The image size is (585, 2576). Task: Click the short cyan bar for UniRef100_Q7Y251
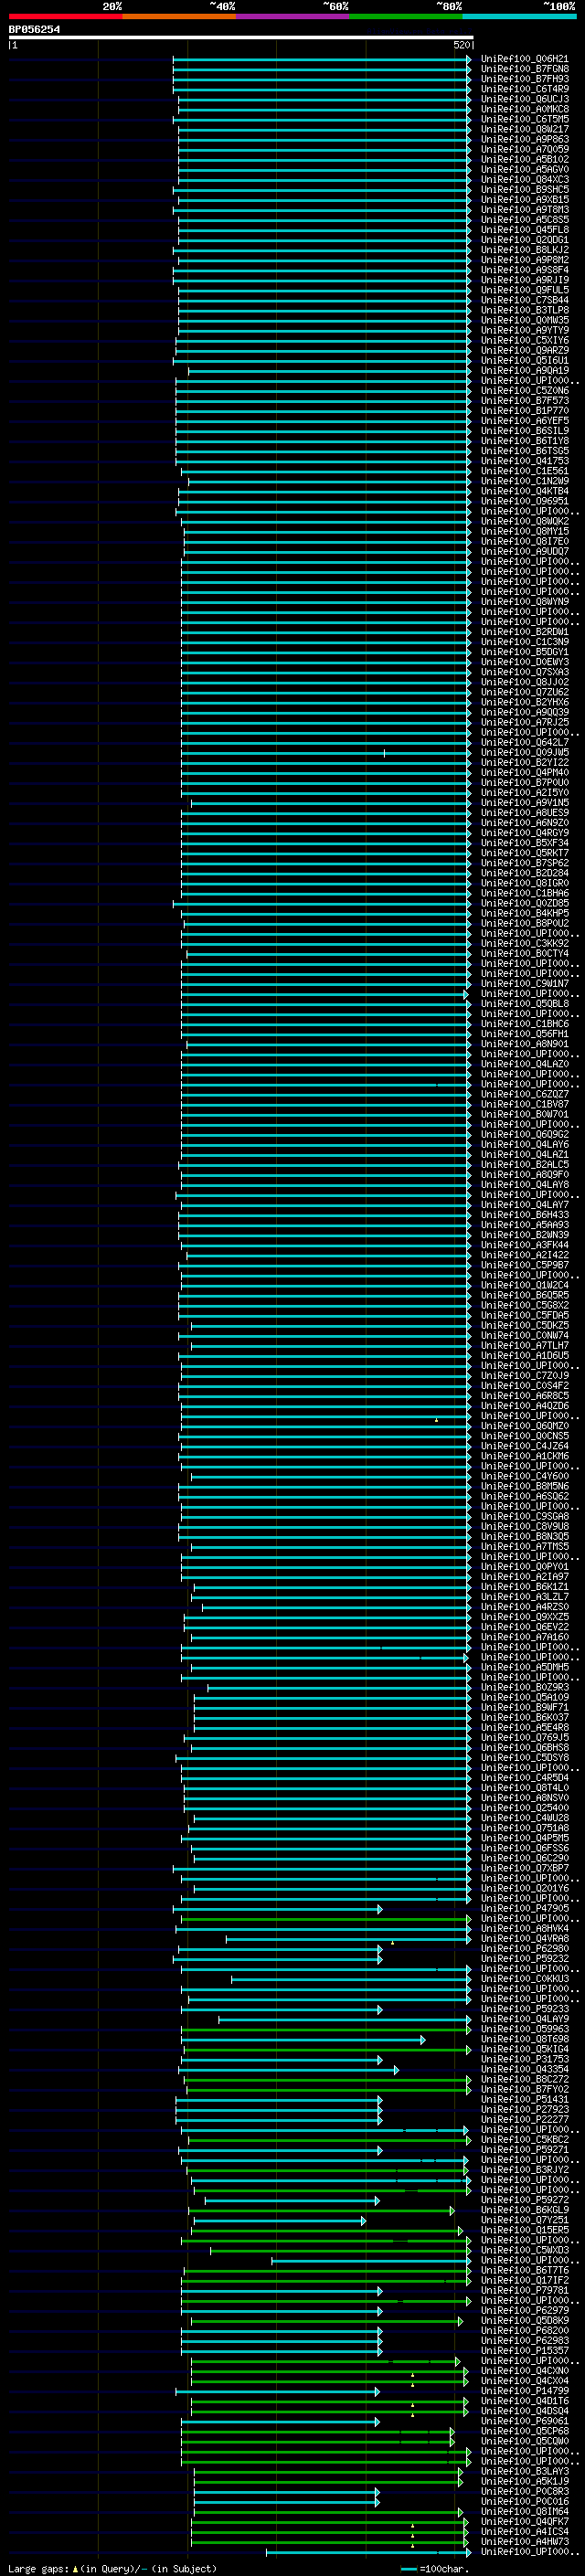coord(278,2220)
